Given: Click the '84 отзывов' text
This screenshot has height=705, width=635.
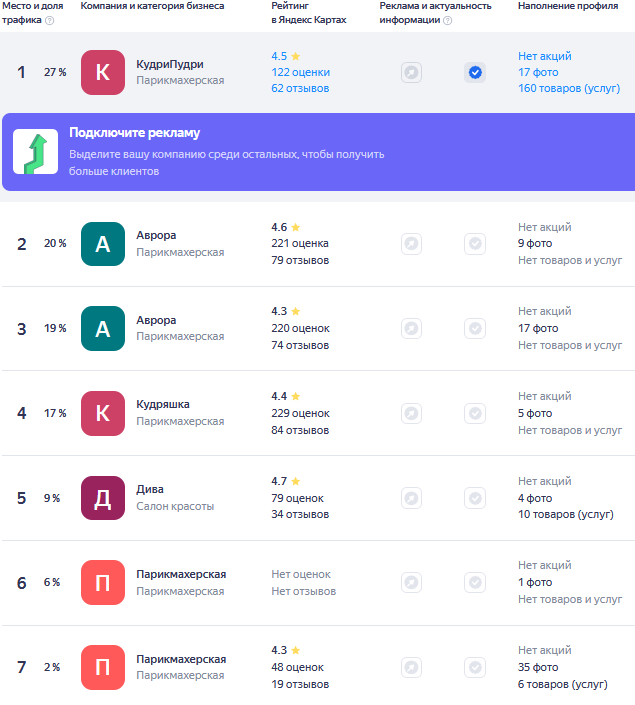Looking at the screenshot, I should click(x=300, y=430).
